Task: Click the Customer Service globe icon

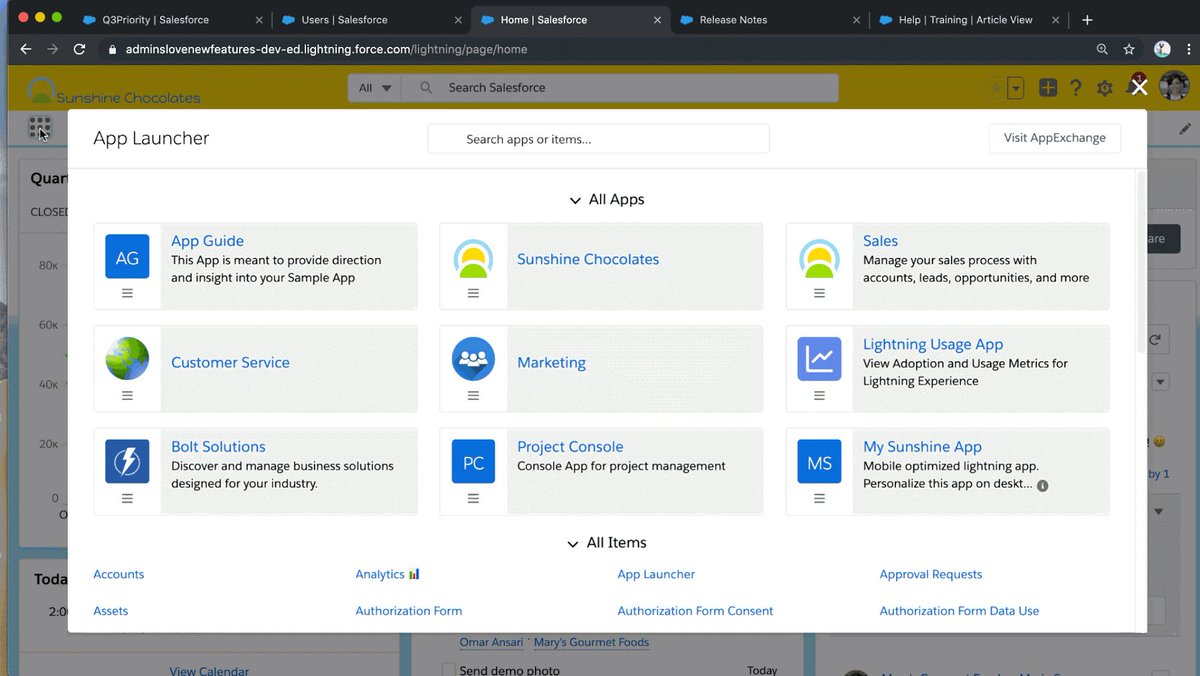Action: pyautogui.click(x=127, y=359)
